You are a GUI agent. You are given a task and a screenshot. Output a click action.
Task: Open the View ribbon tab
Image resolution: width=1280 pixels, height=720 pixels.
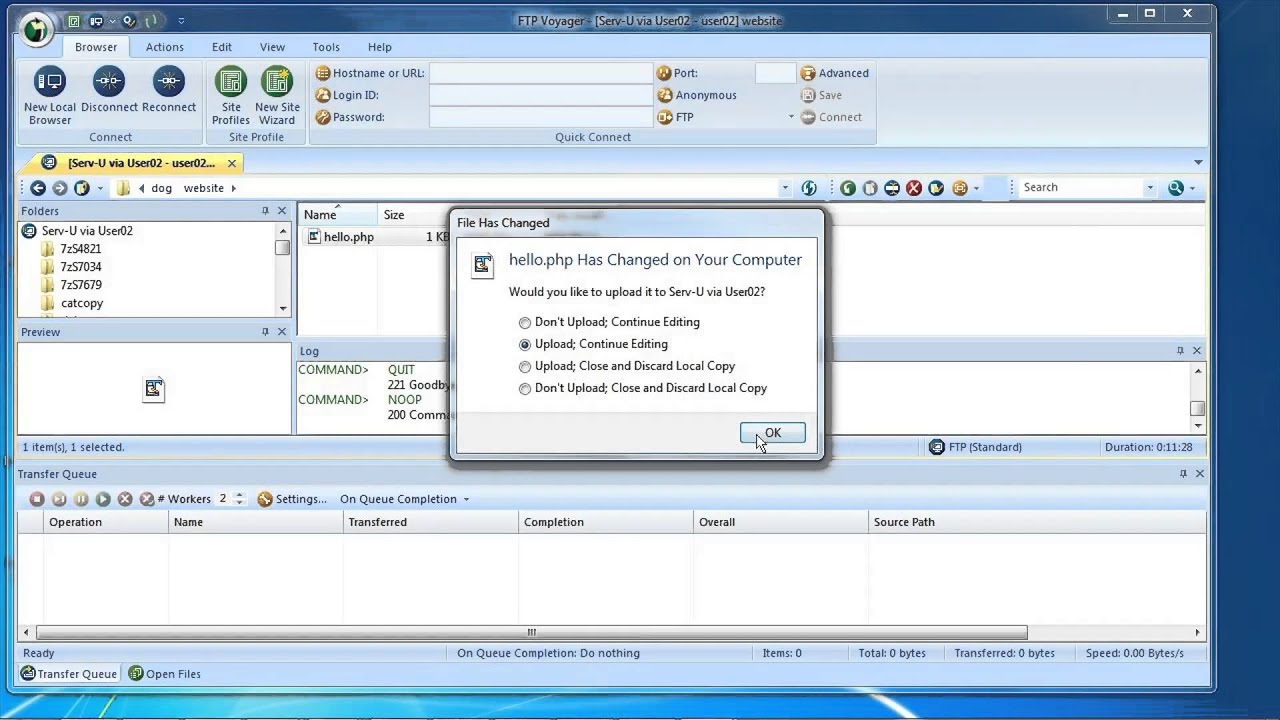point(272,47)
